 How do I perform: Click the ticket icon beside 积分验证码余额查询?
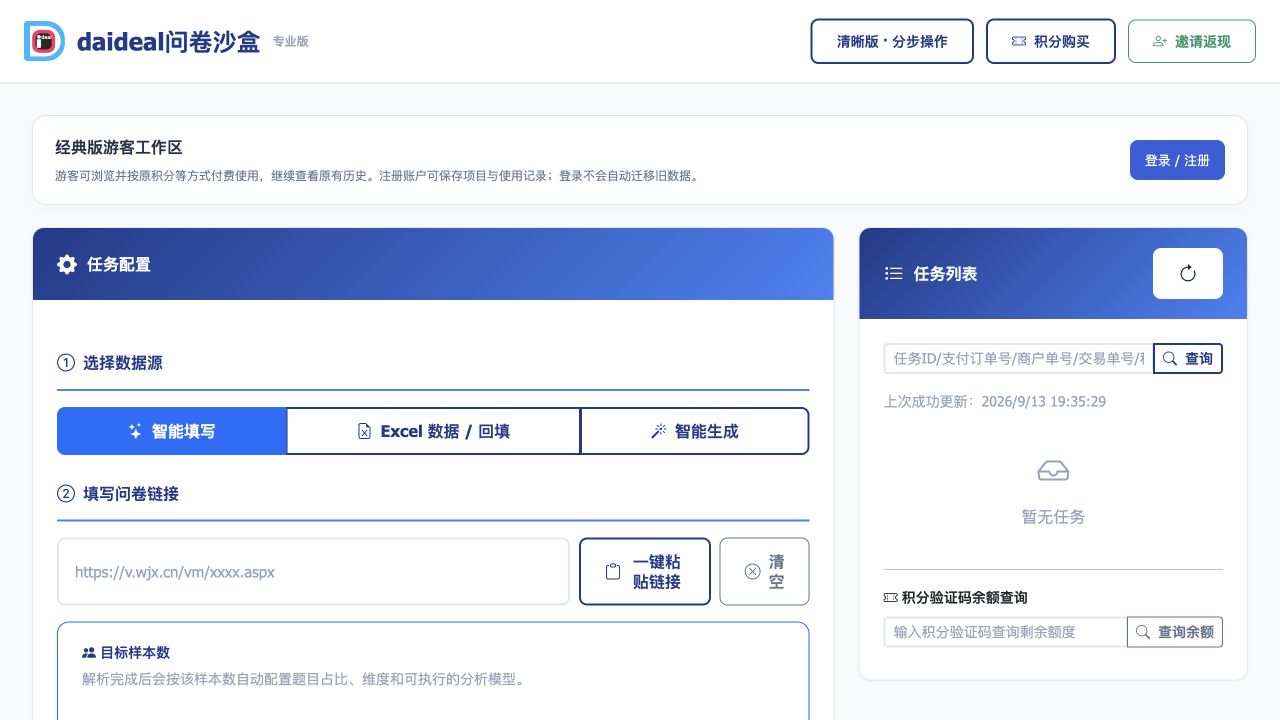[891, 597]
